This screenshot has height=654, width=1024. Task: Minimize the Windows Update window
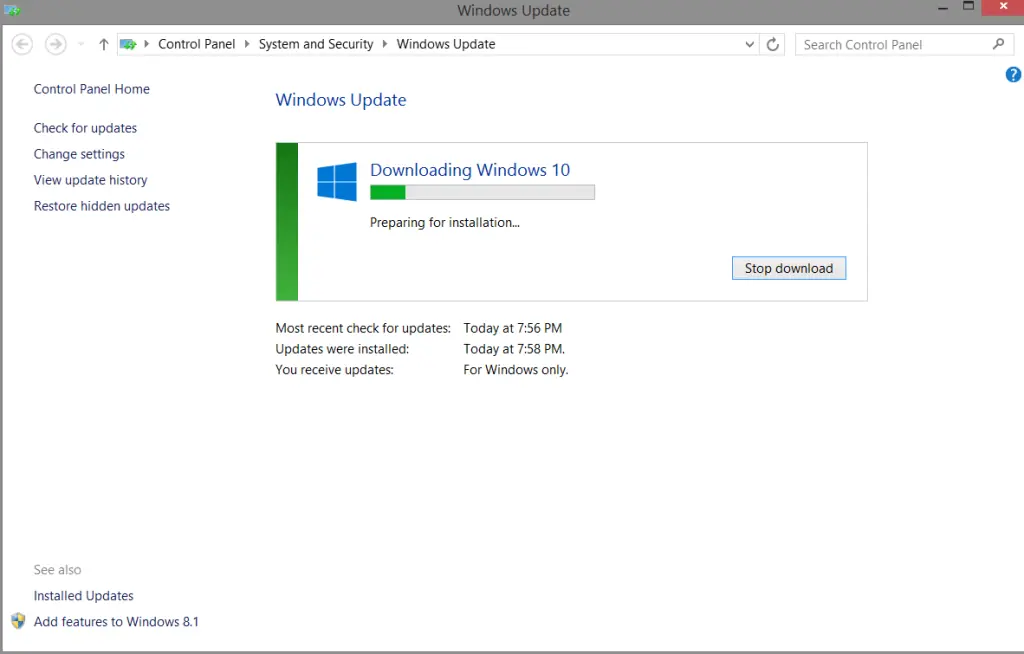pyautogui.click(x=943, y=8)
